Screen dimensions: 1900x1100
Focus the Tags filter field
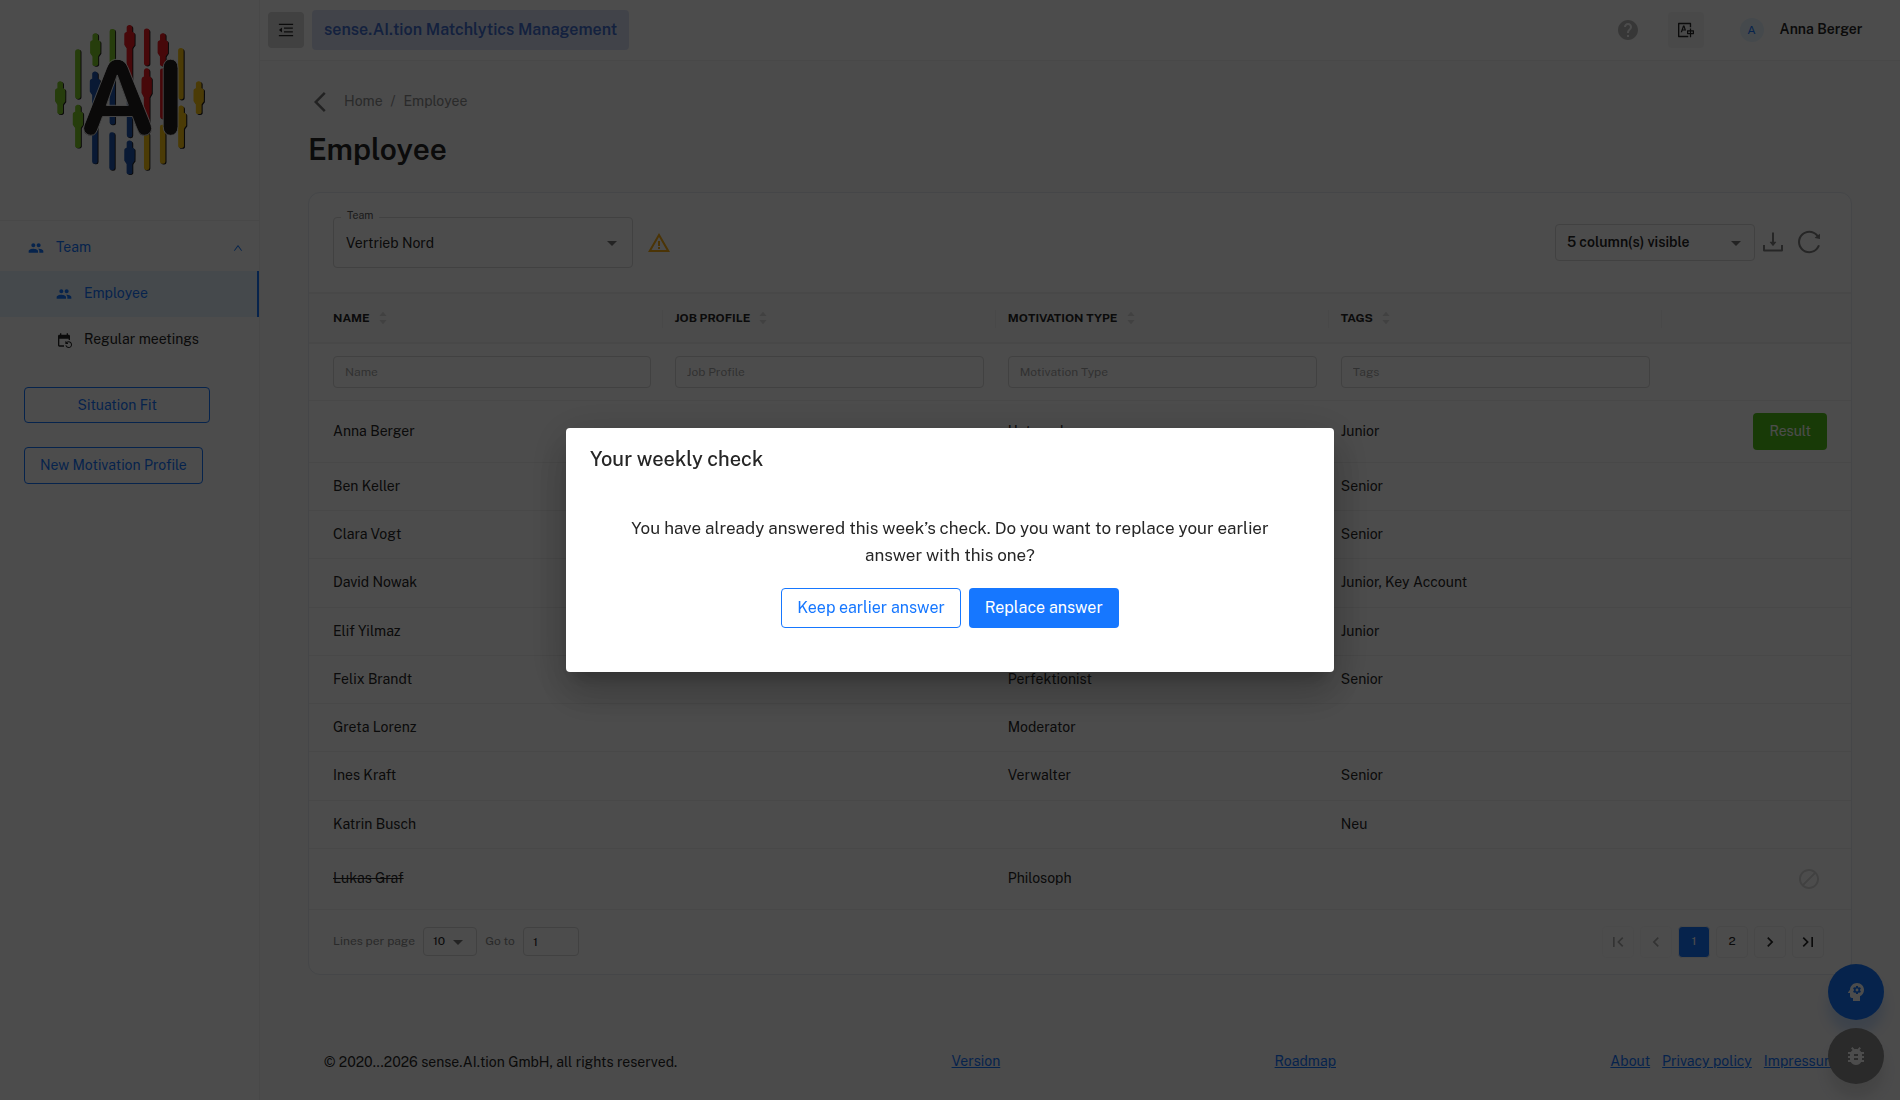click(1495, 372)
